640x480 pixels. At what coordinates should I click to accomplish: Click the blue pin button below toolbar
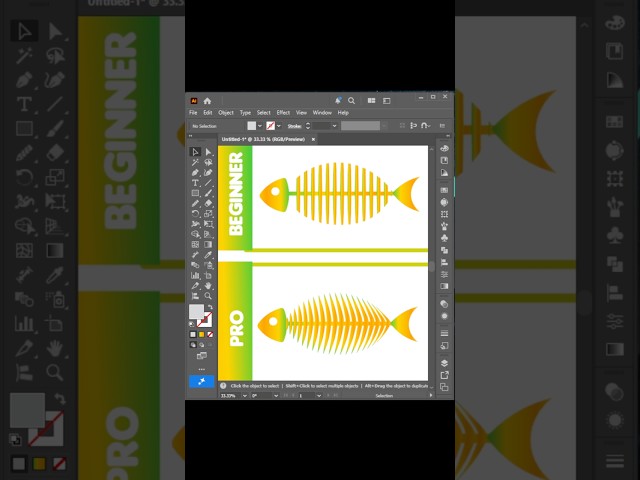tap(202, 381)
